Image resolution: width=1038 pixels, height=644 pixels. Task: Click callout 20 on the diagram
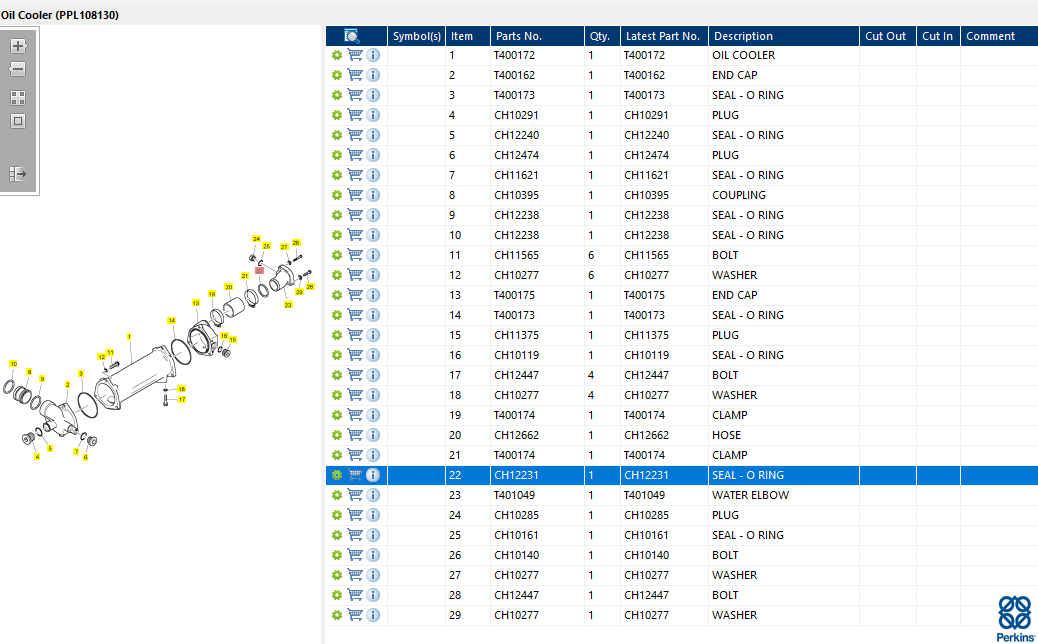(x=228, y=287)
